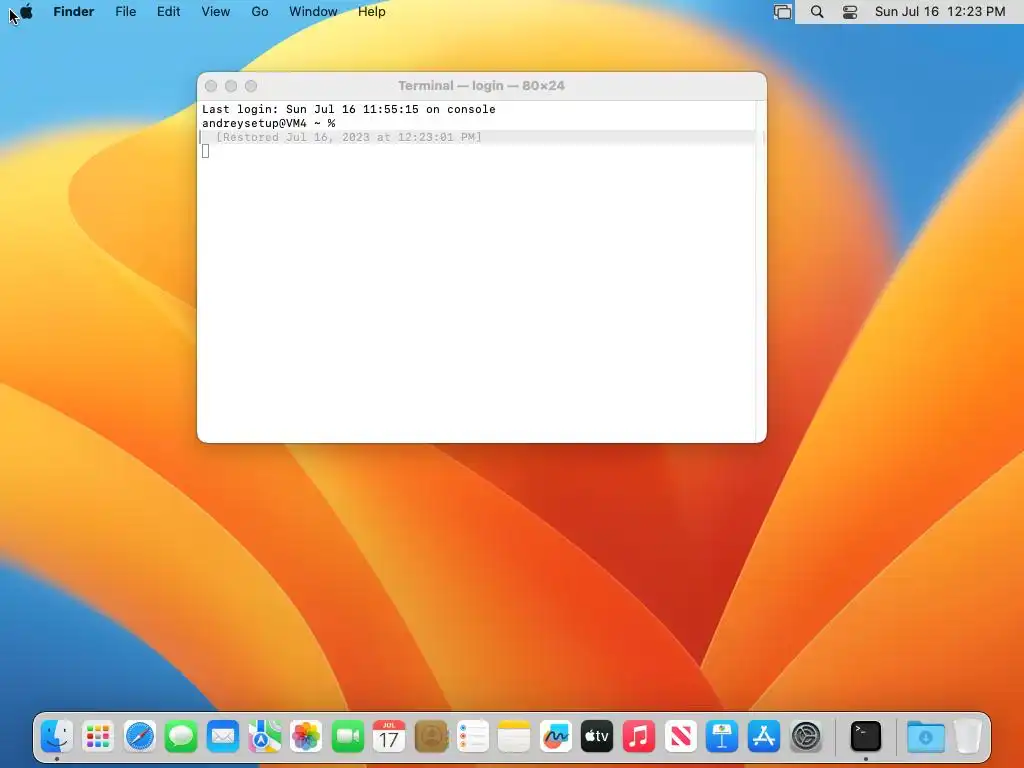Launch Keynote from the Dock
Viewport: 1024px width, 768px height.
coord(722,737)
